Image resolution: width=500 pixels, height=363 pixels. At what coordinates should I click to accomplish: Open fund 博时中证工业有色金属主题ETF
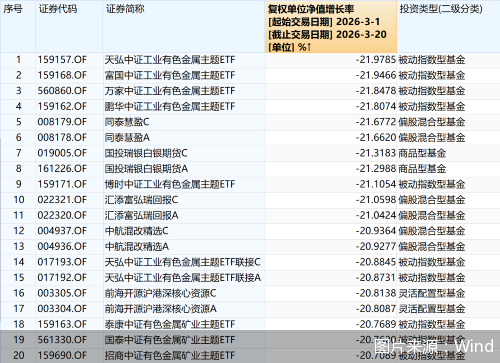tap(170, 184)
